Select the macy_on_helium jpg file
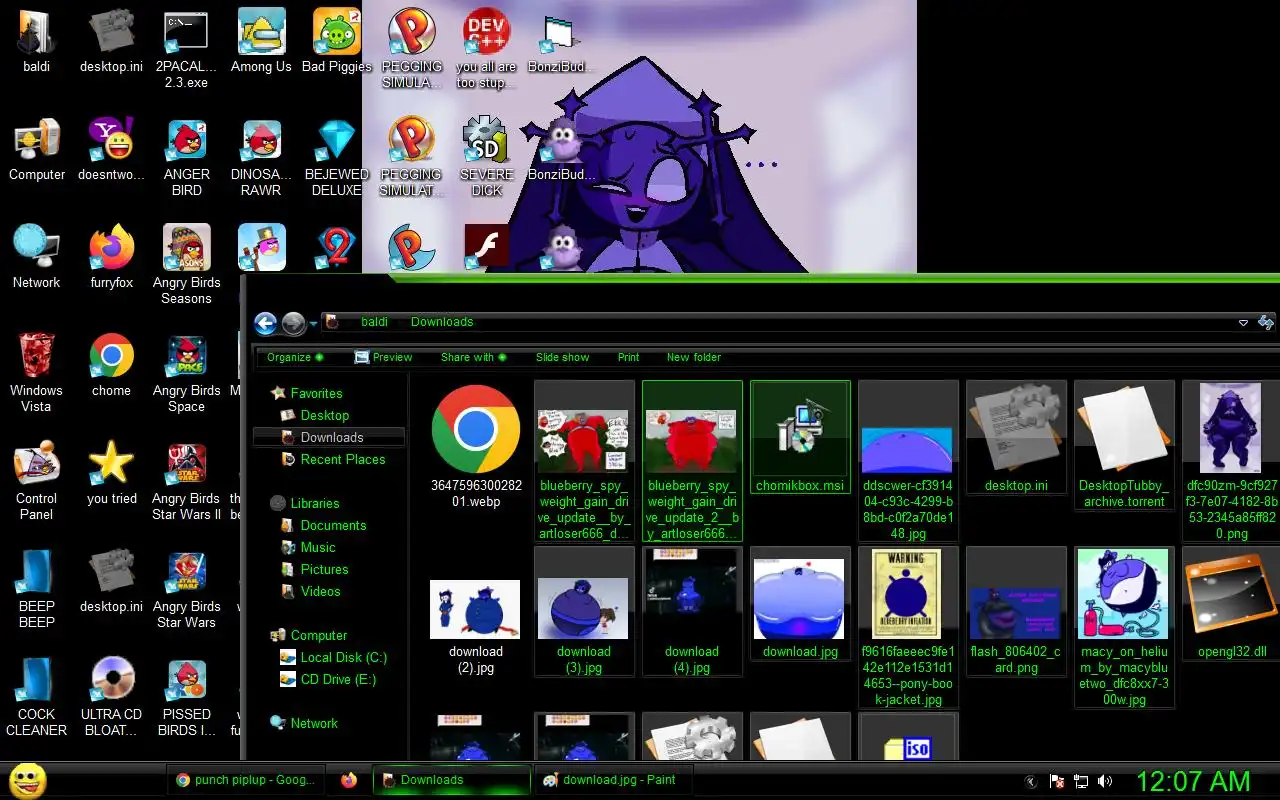Image resolution: width=1280 pixels, height=800 pixels. tap(1124, 628)
